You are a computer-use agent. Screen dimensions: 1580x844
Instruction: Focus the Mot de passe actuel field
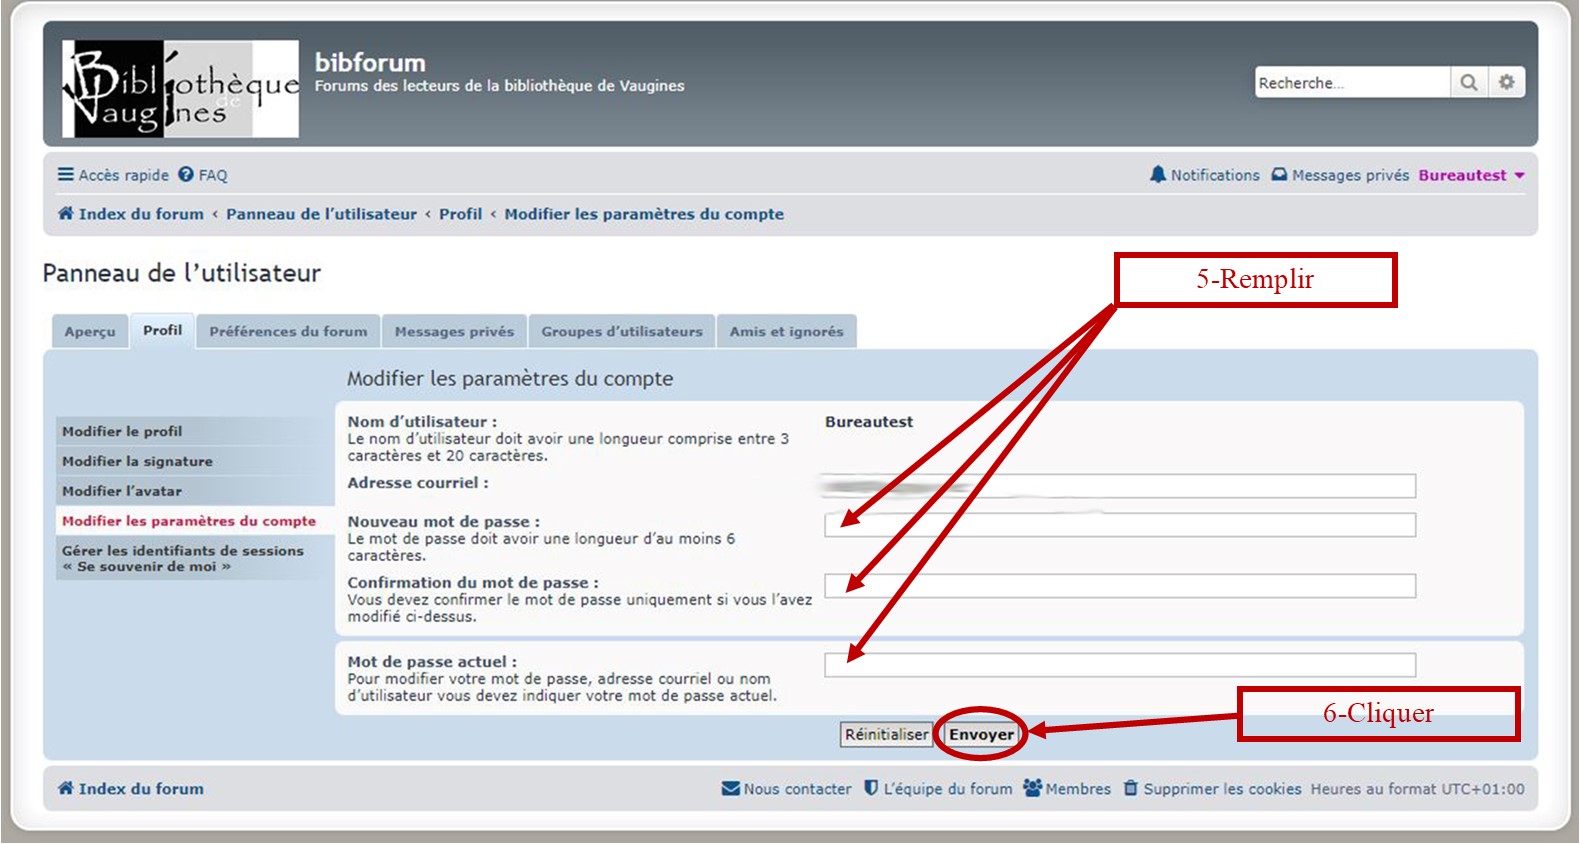(1119, 665)
